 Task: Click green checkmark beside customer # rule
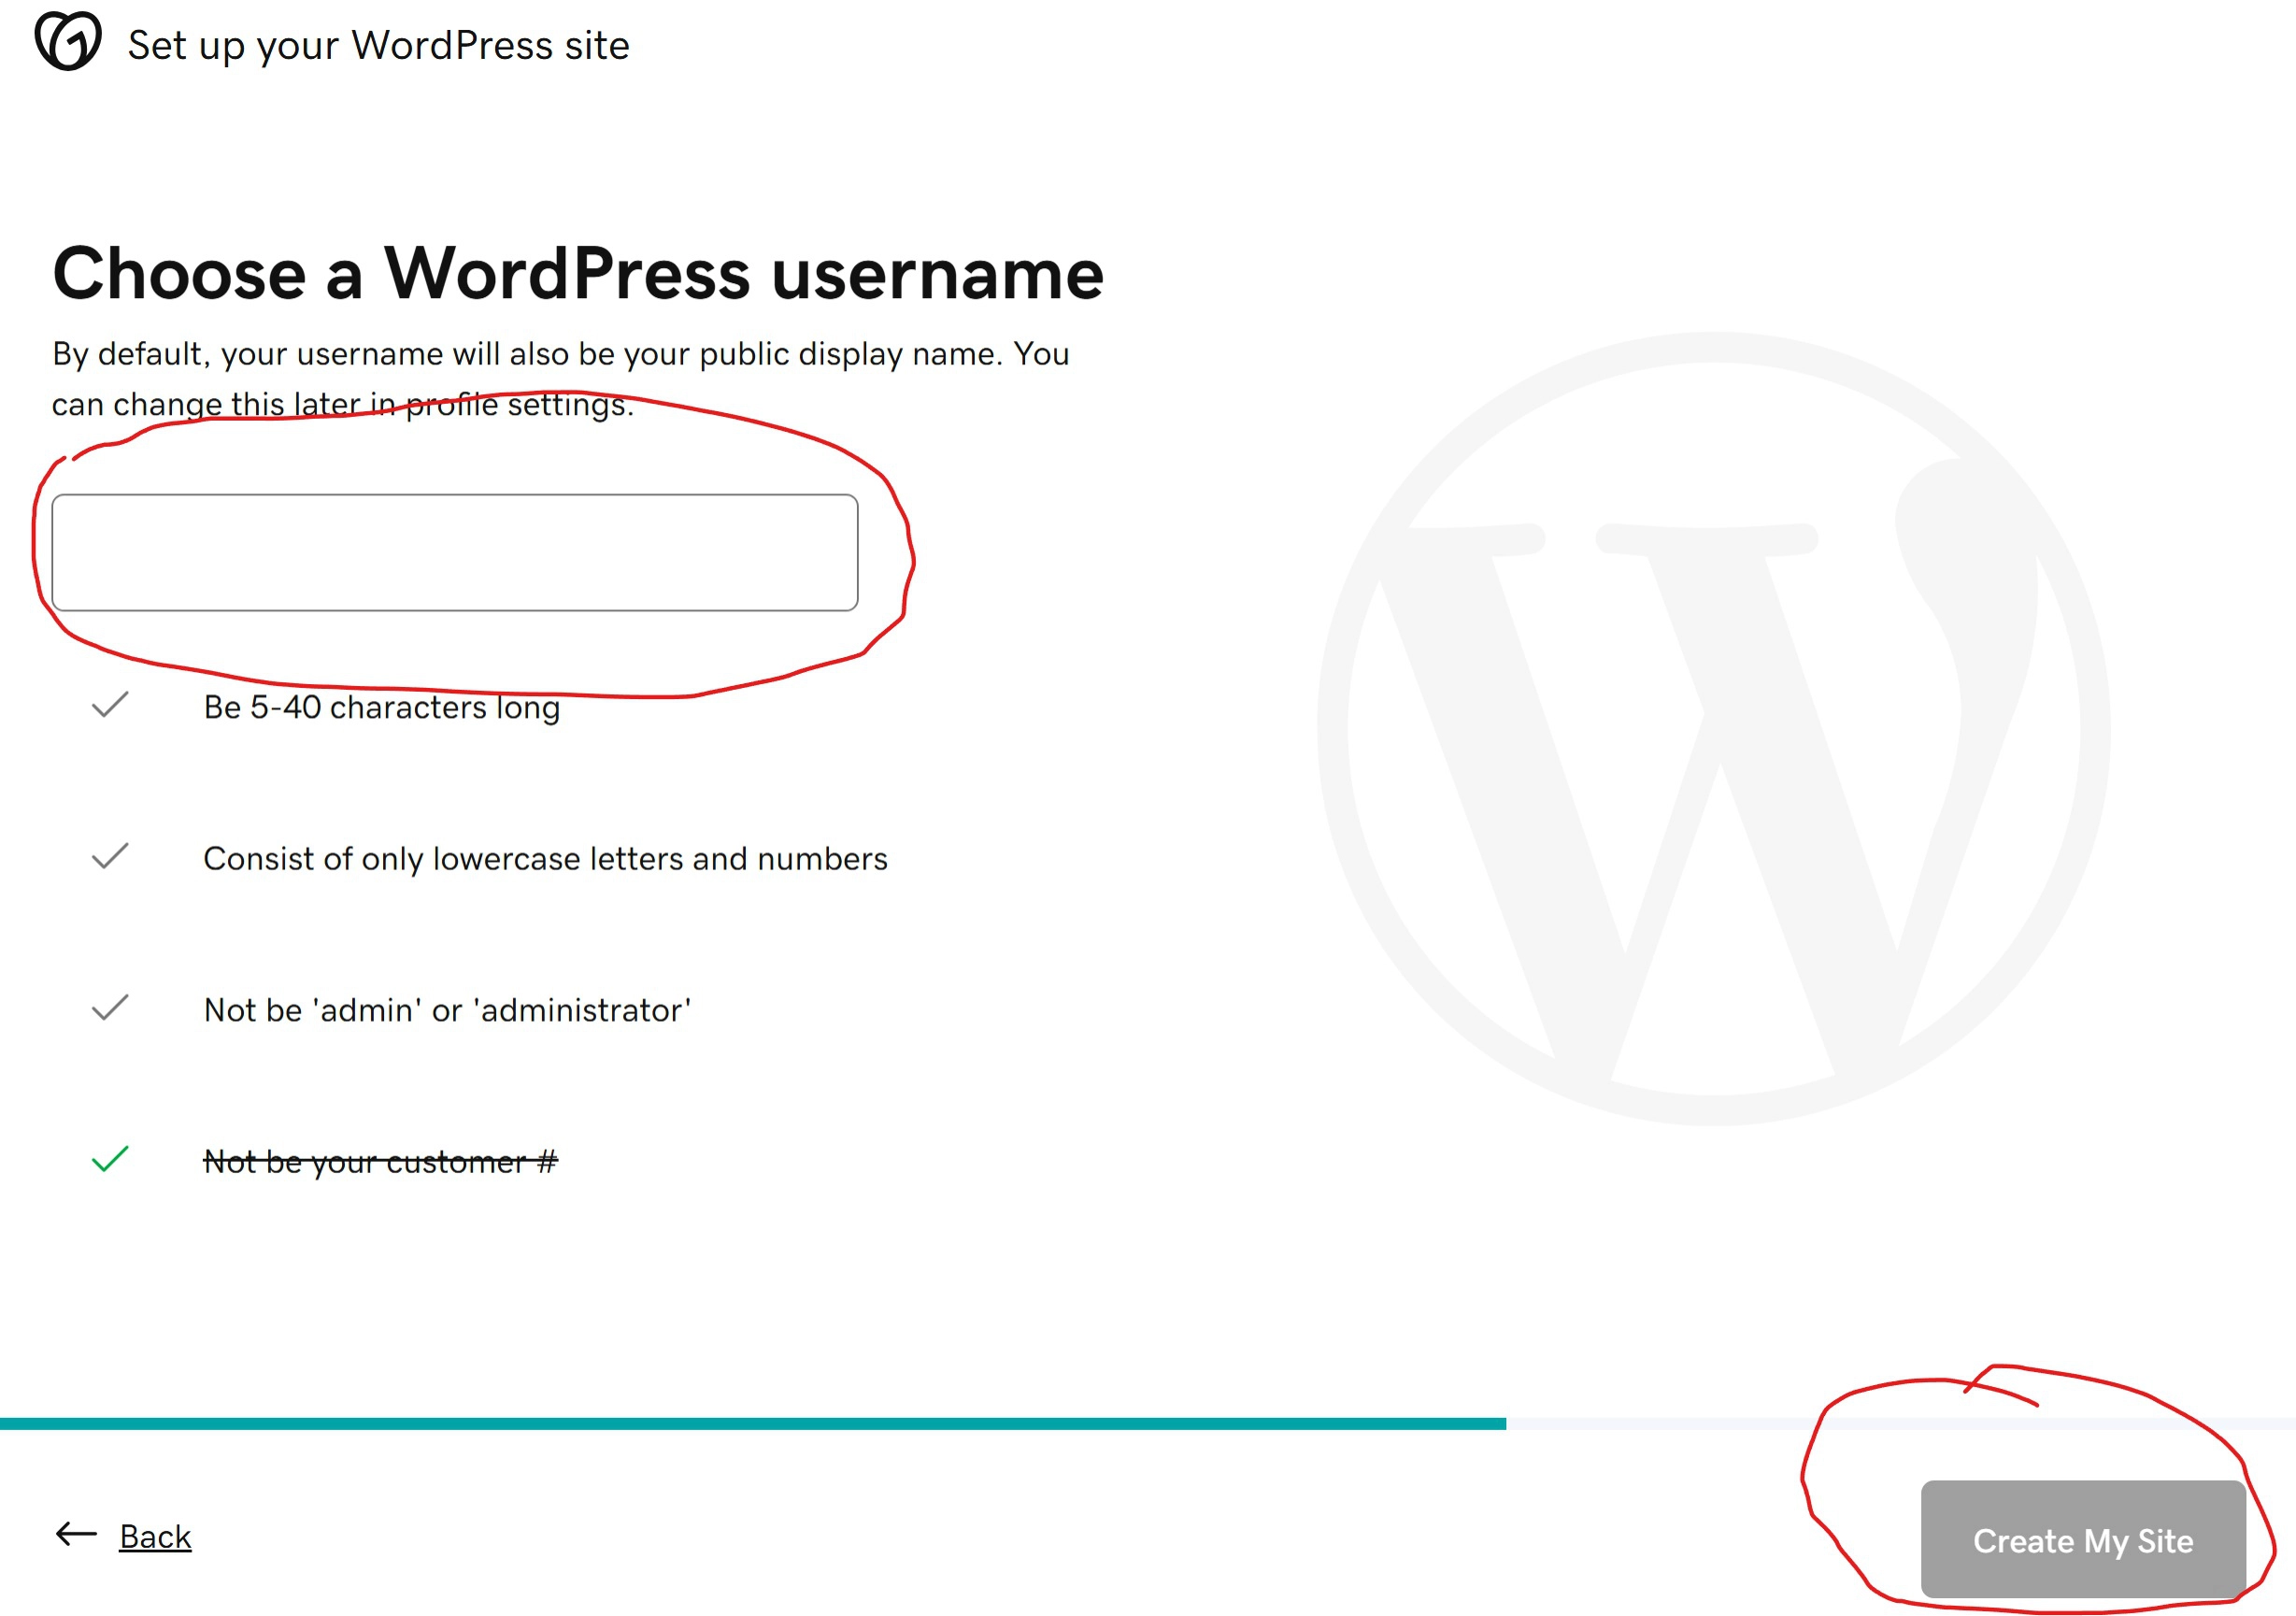tap(110, 1159)
